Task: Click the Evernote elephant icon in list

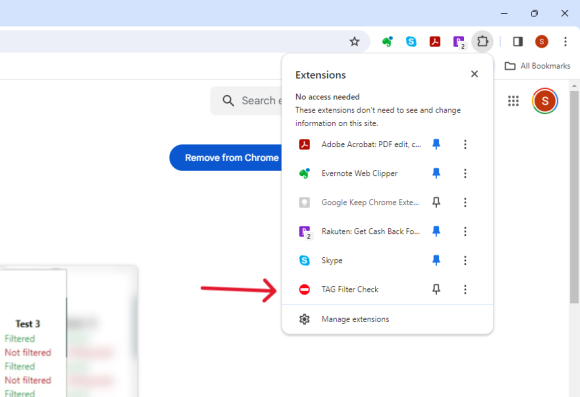Action: point(304,173)
